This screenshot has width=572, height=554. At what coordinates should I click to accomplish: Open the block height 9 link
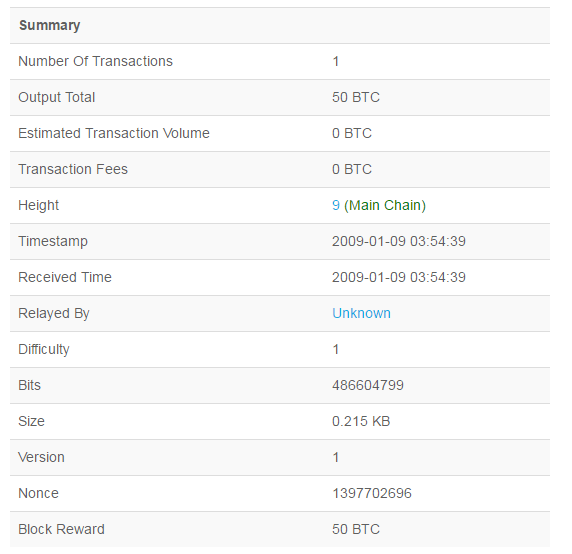[336, 205]
